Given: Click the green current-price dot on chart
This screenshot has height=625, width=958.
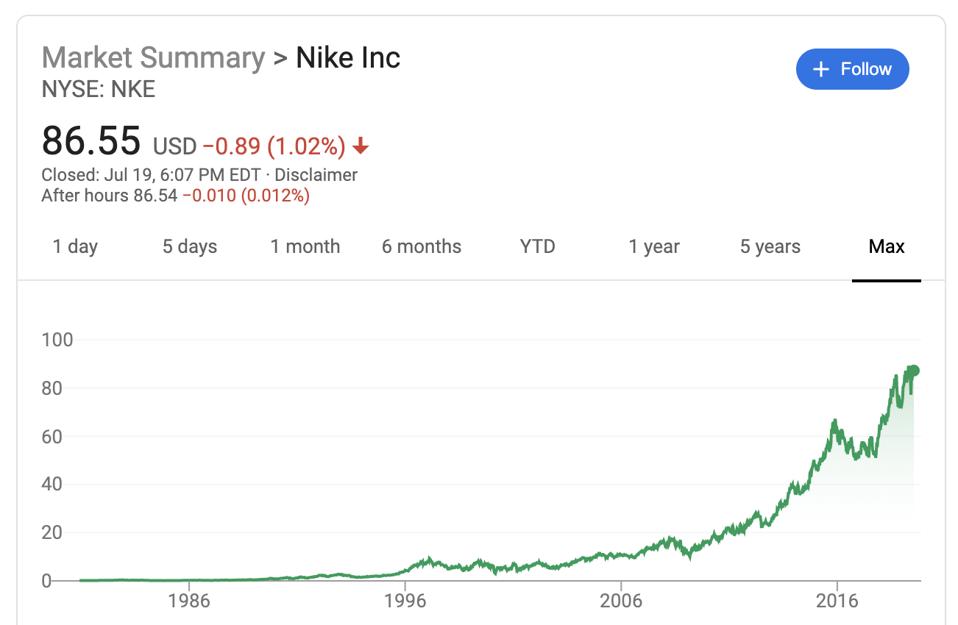Looking at the screenshot, I should (x=912, y=371).
